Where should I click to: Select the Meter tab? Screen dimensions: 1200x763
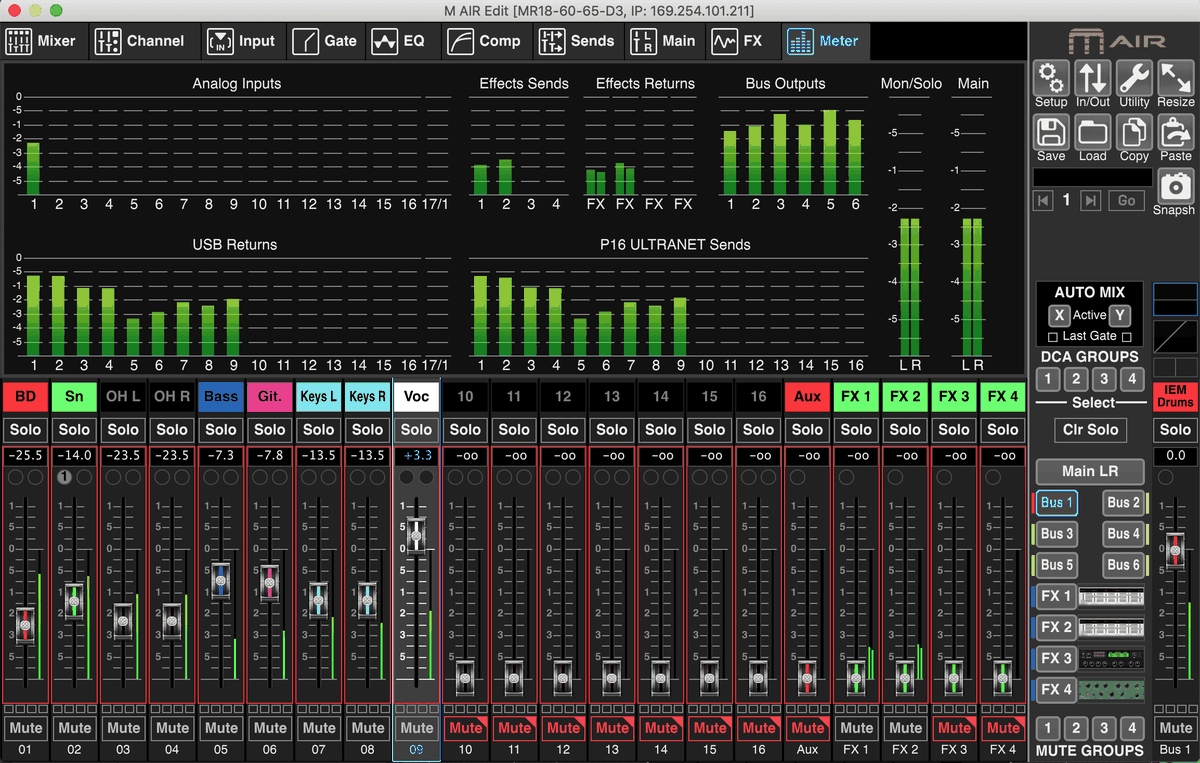[824, 41]
